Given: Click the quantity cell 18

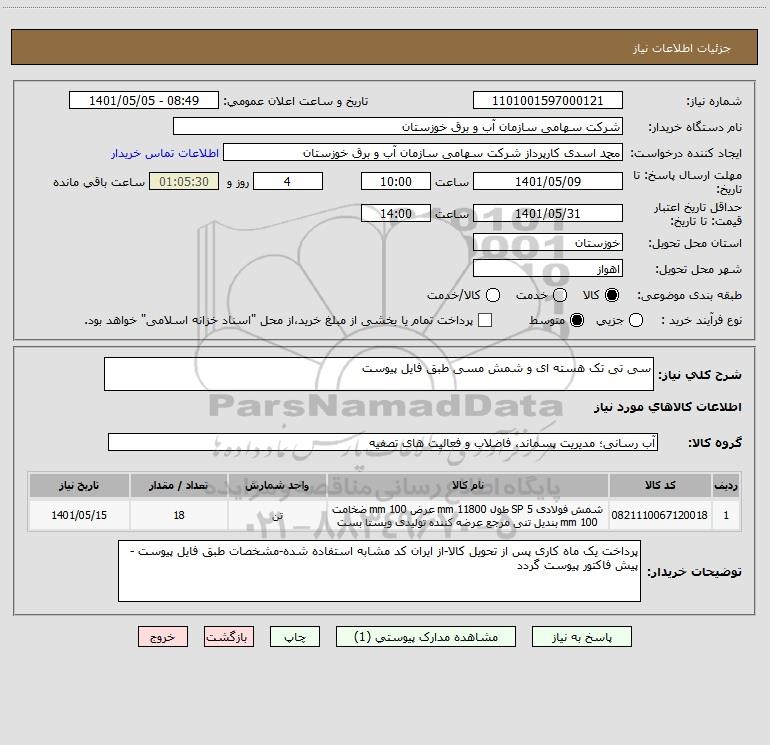Looking at the screenshot, I should pyautogui.click(x=179, y=515).
